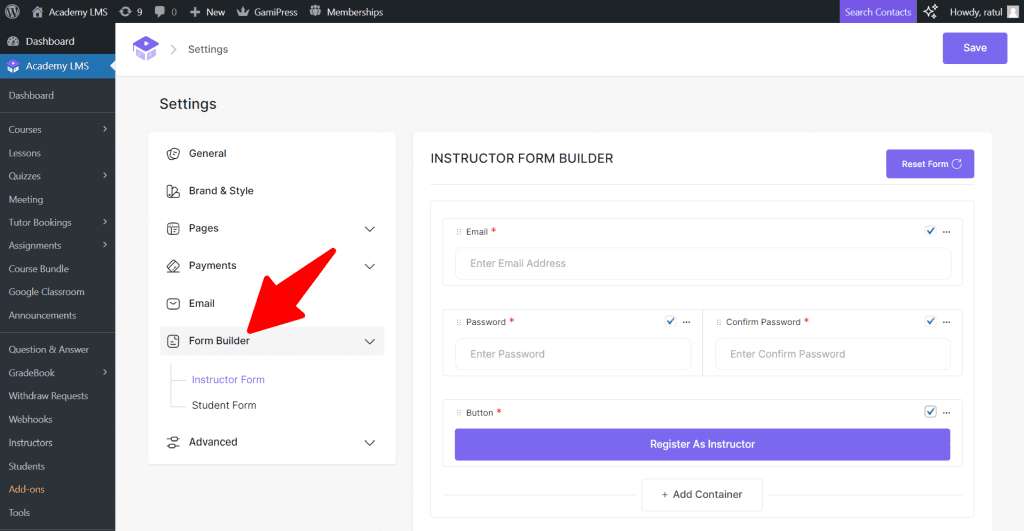Click the Form Builder icon

[173, 341]
